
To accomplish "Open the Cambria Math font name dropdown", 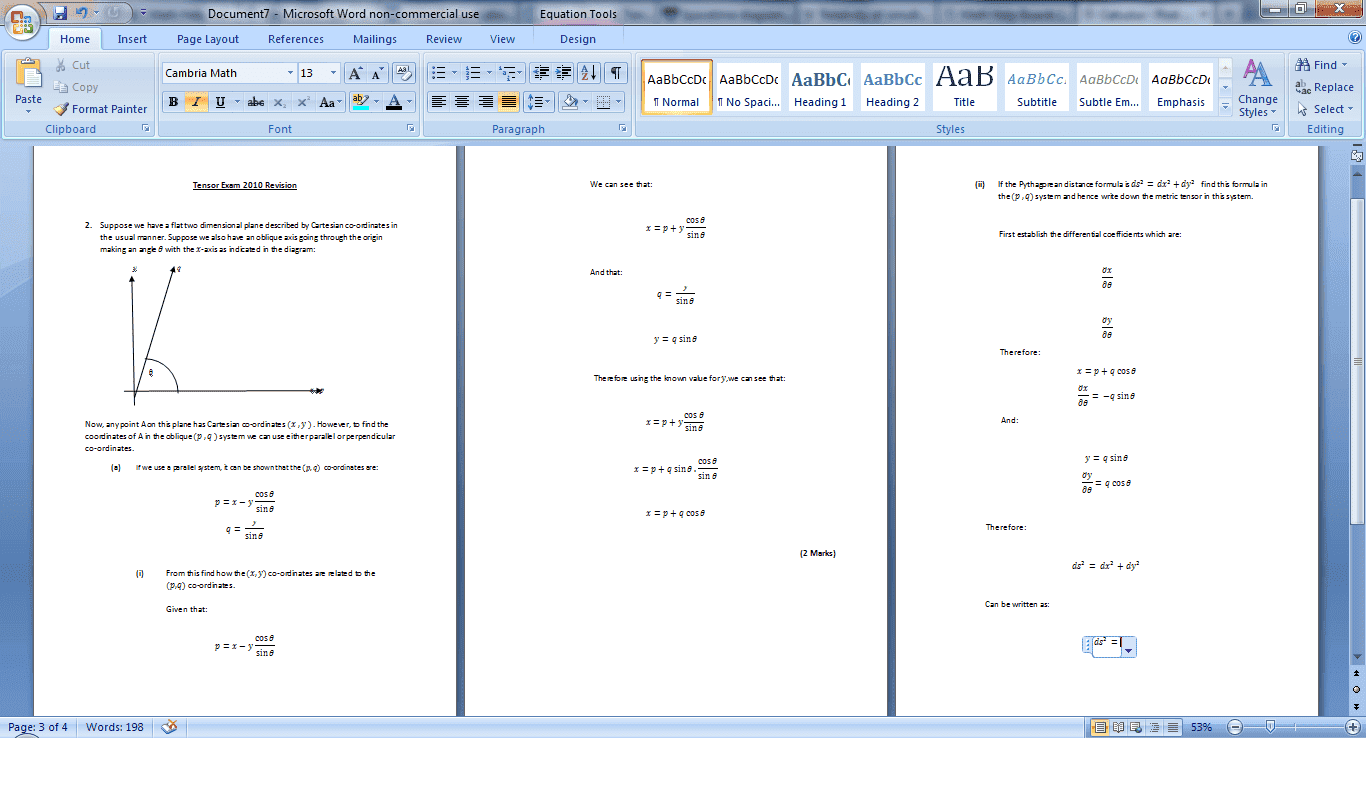I will (290, 73).
